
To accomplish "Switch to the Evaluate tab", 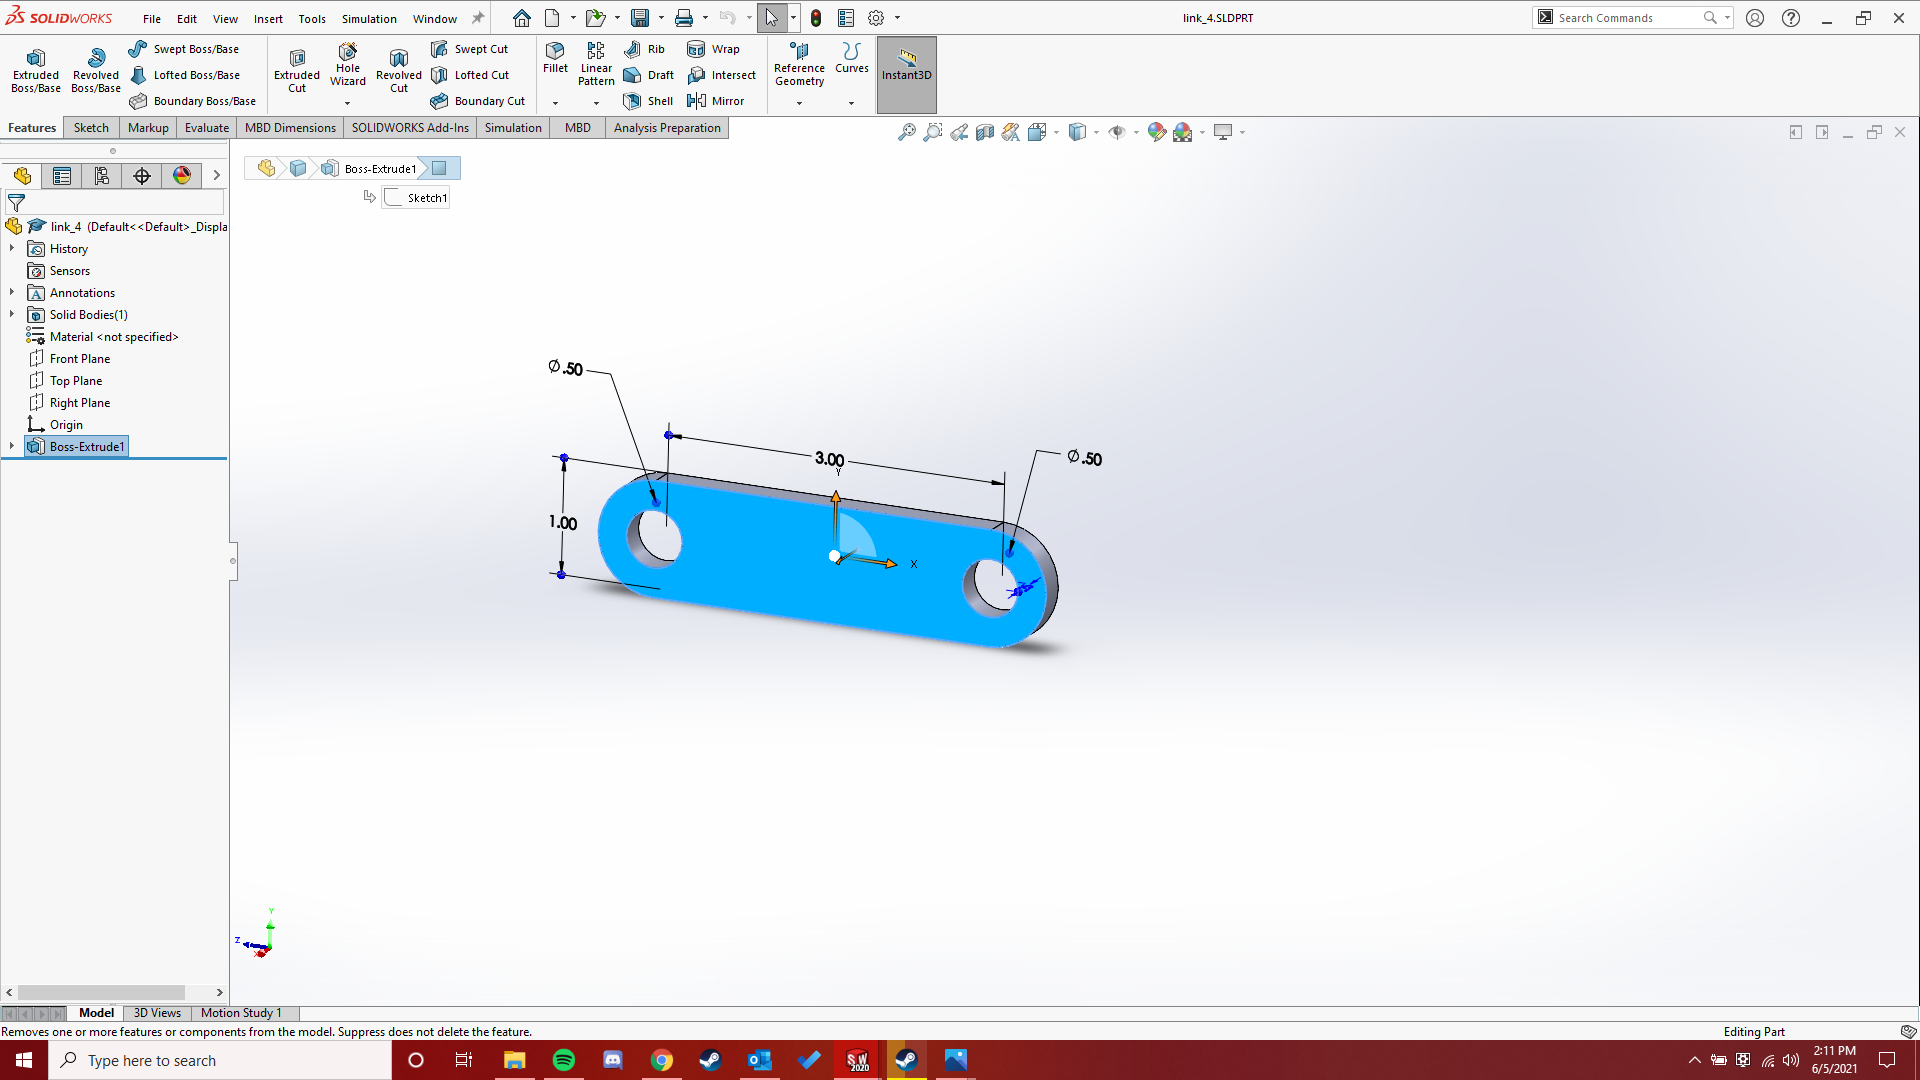I will click(x=206, y=127).
